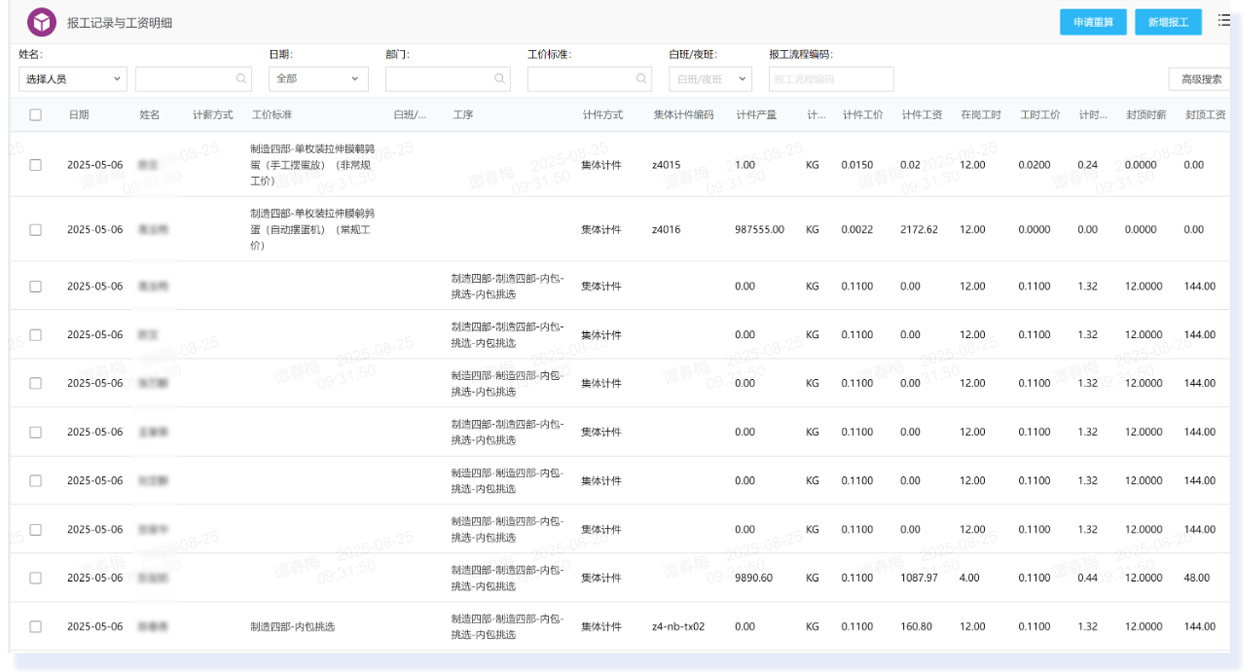Click the 集体计件编码 column header
This screenshot has height=672, width=1246.
coord(684,115)
